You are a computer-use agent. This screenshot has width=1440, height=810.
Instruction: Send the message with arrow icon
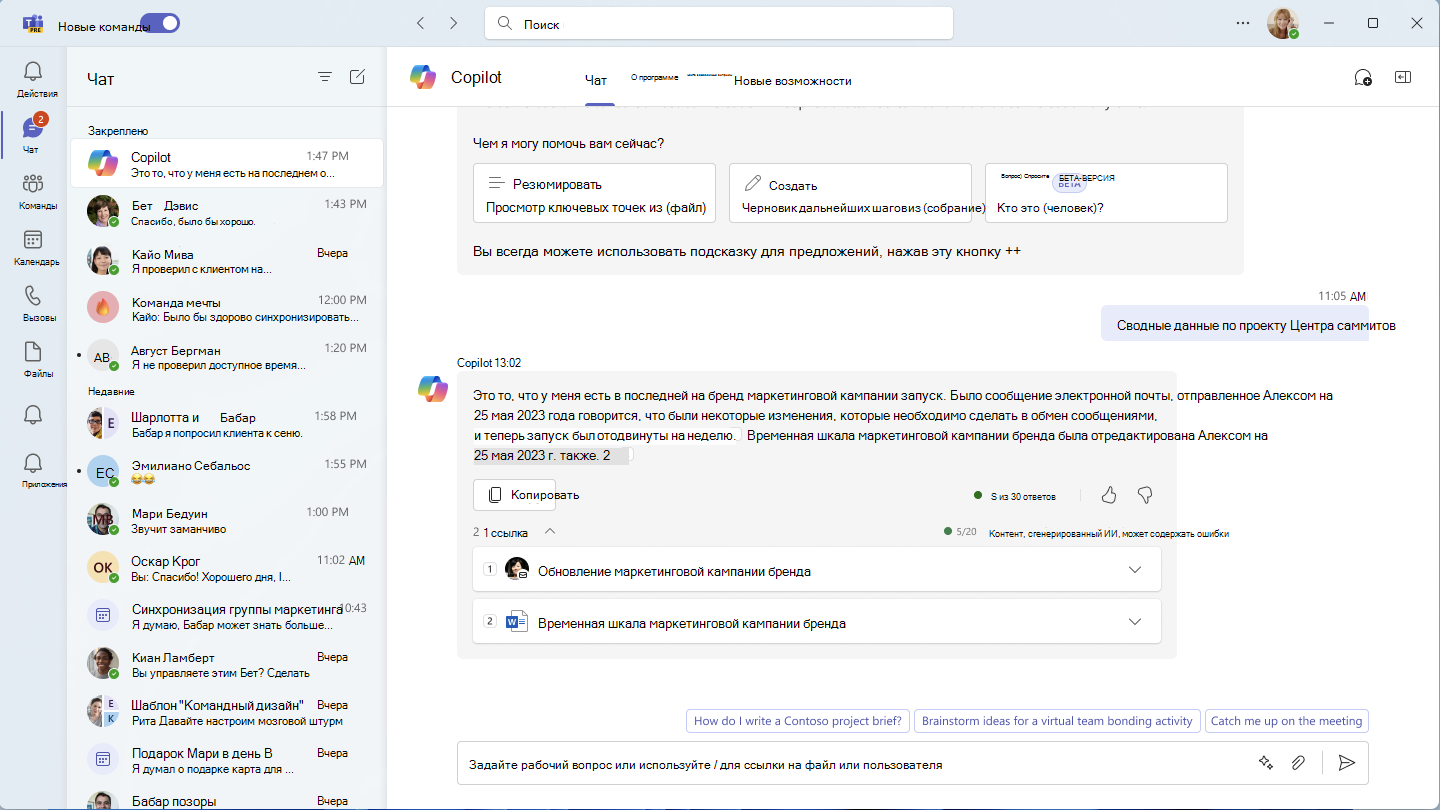[x=1347, y=763]
